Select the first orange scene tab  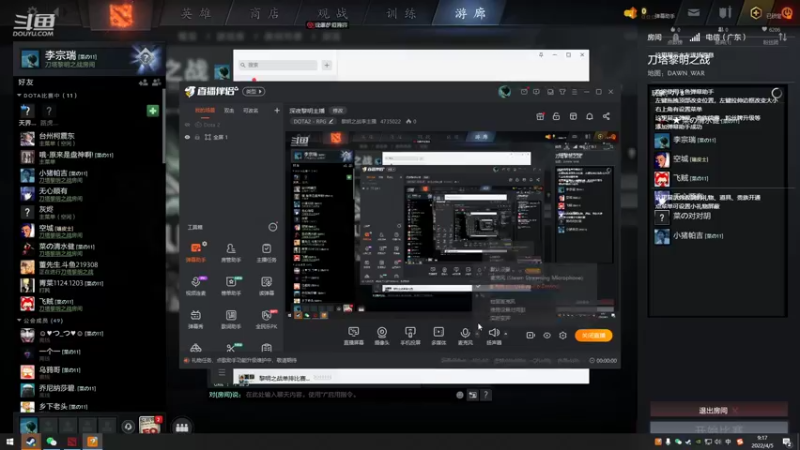[205, 111]
